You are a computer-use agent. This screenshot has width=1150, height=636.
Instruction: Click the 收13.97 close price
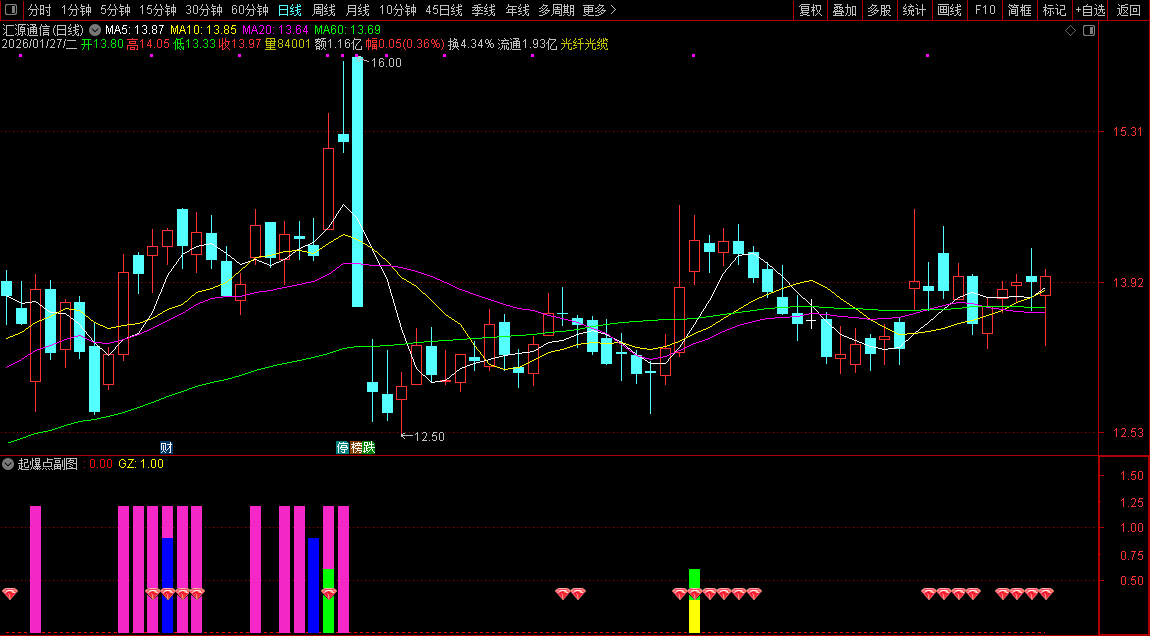(x=240, y=44)
